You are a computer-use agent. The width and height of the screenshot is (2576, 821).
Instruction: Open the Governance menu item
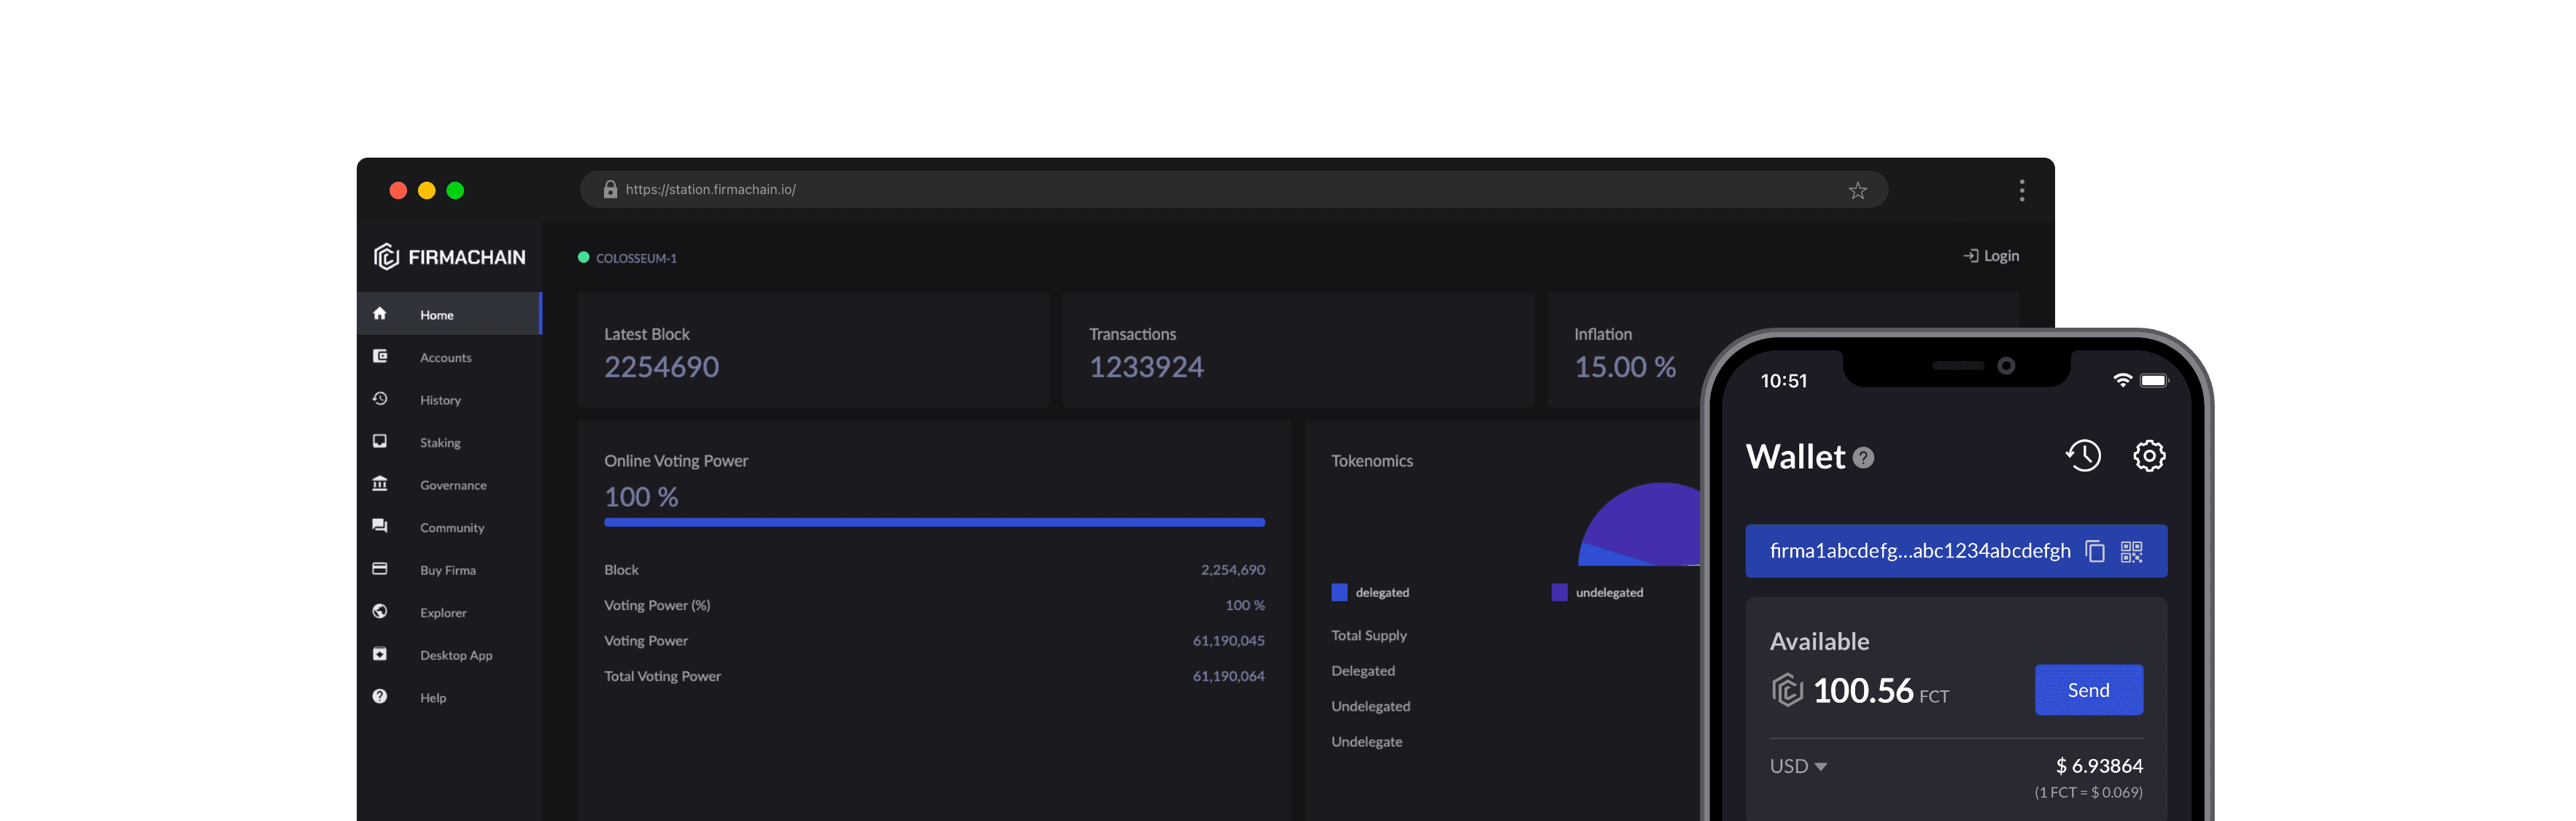tap(449, 484)
